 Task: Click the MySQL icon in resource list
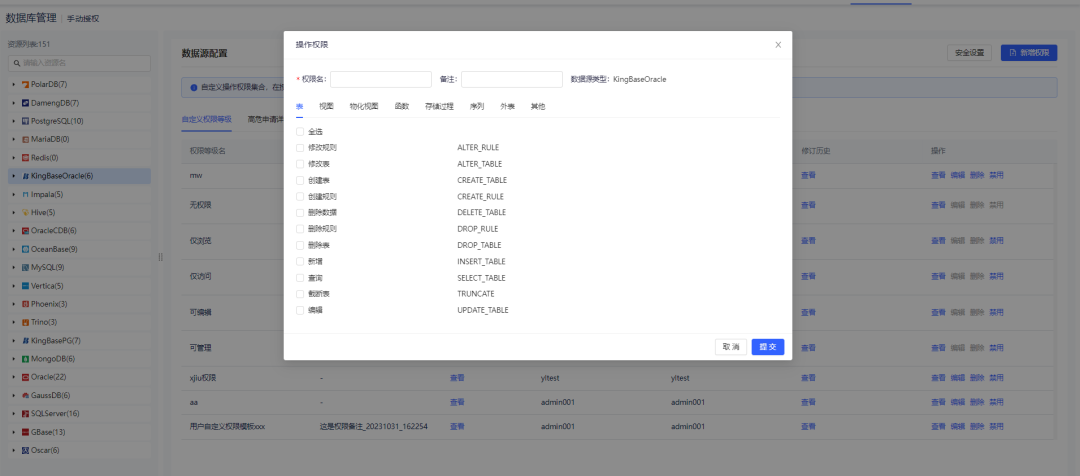[25, 267]
